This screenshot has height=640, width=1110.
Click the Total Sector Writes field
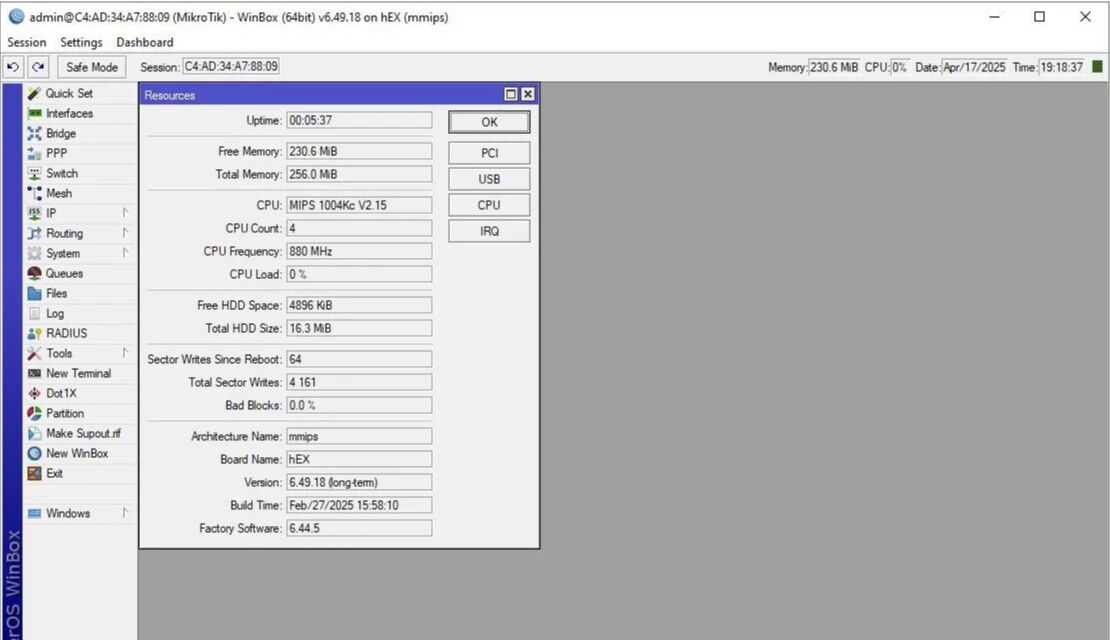pos(359,382)
